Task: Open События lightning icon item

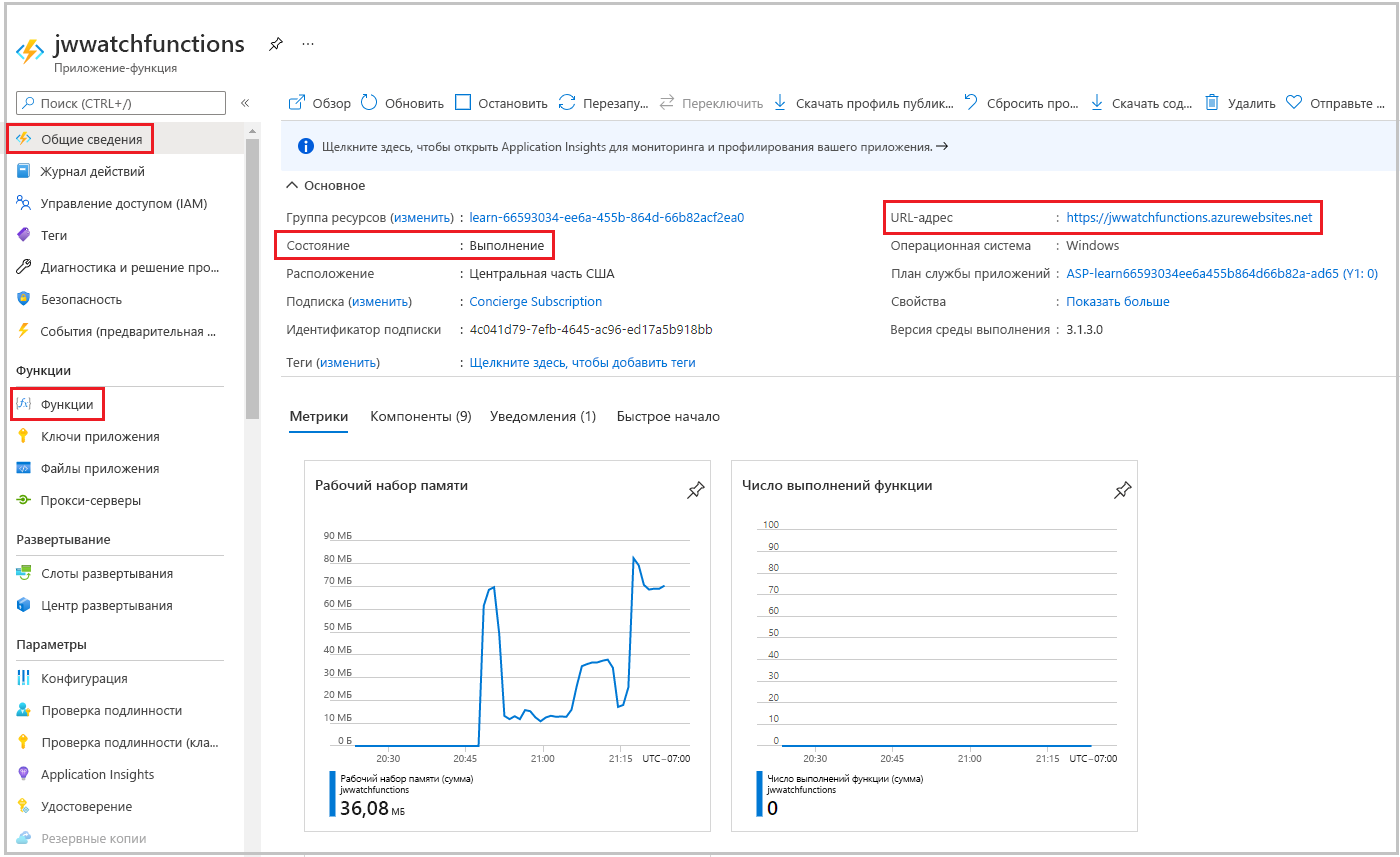Action: [24, 331]
